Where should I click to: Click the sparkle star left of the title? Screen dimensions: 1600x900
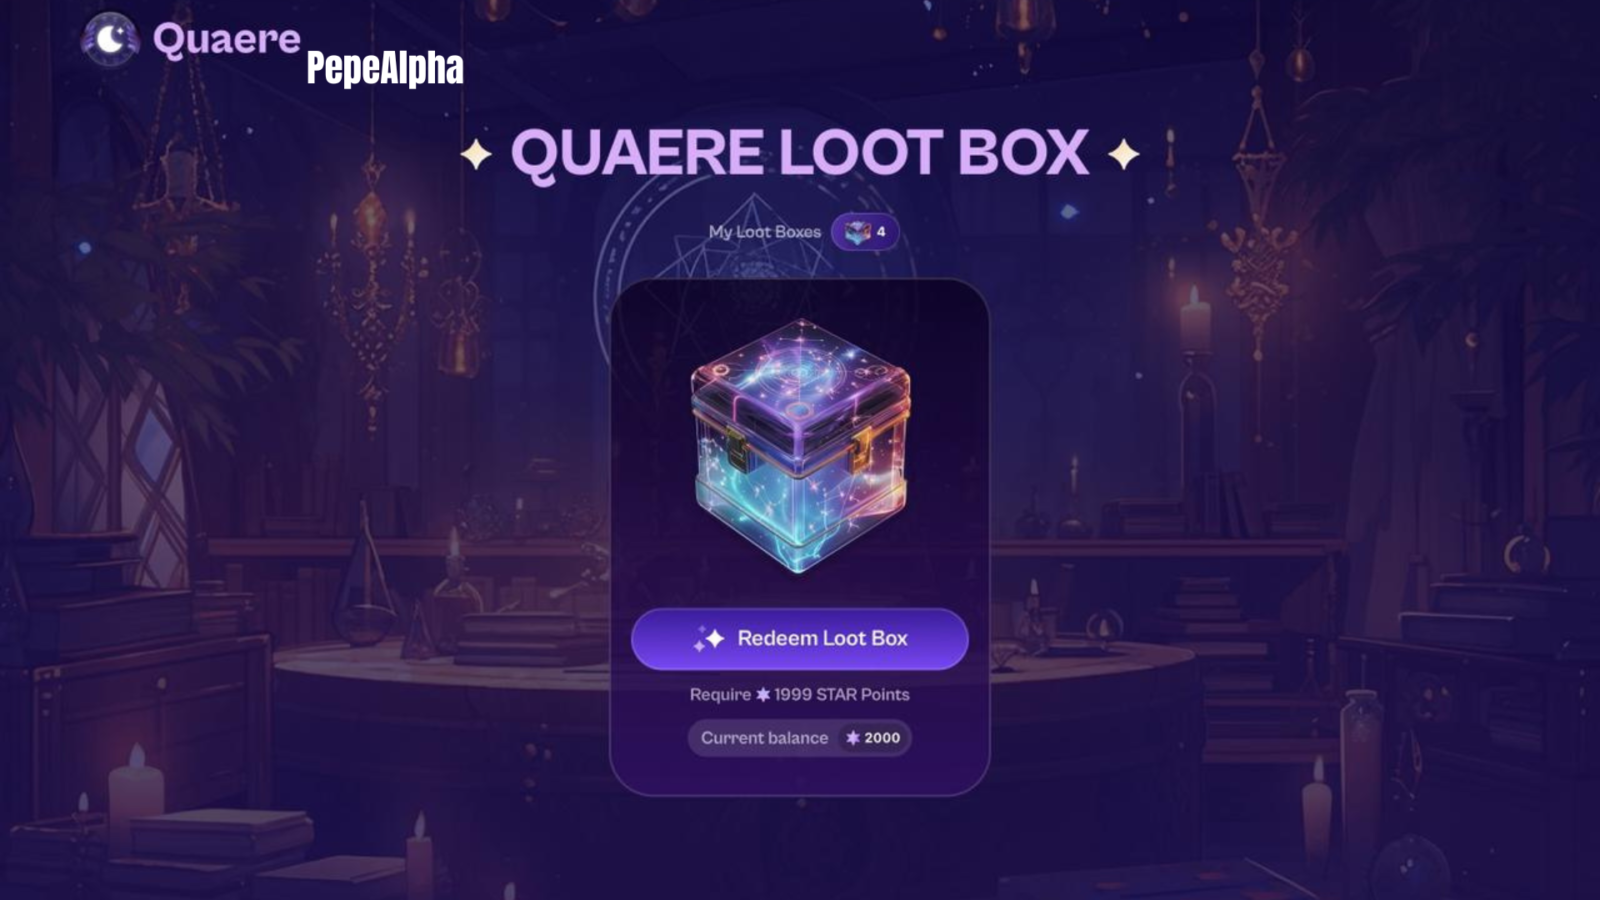[x=476, y=155]
